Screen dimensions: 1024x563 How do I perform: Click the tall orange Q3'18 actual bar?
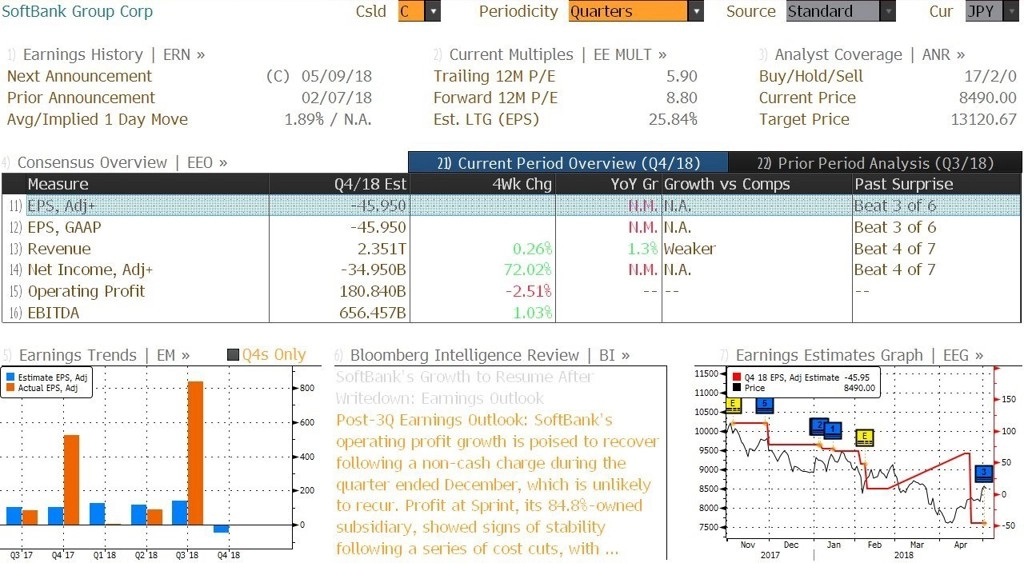pos(195,453)
